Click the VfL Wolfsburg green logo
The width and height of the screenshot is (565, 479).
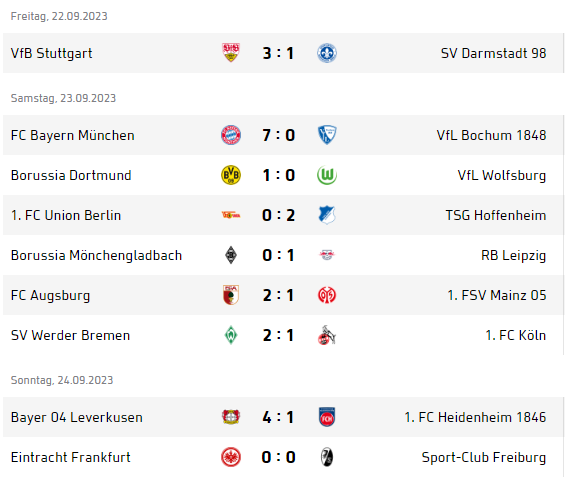click(327, 175)
